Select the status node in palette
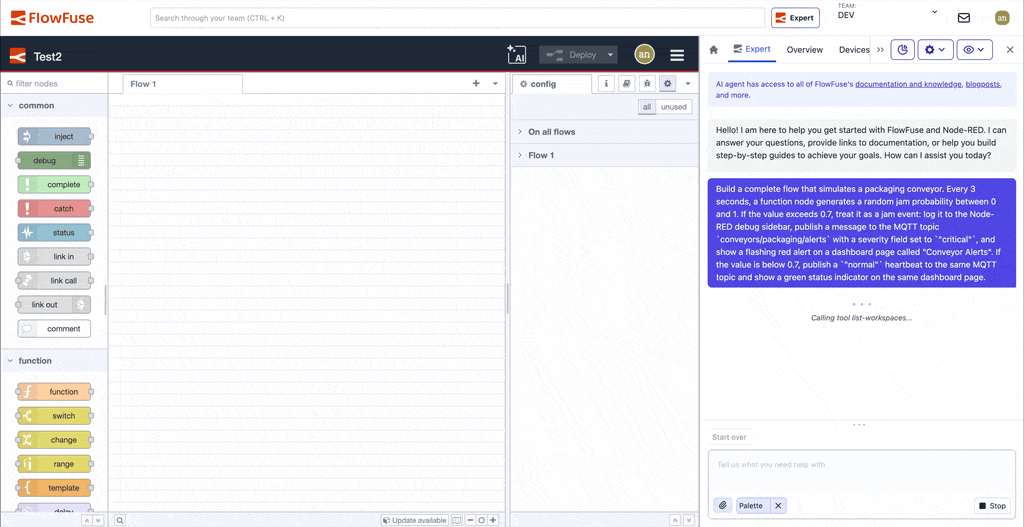 click(x=54, y=232)
